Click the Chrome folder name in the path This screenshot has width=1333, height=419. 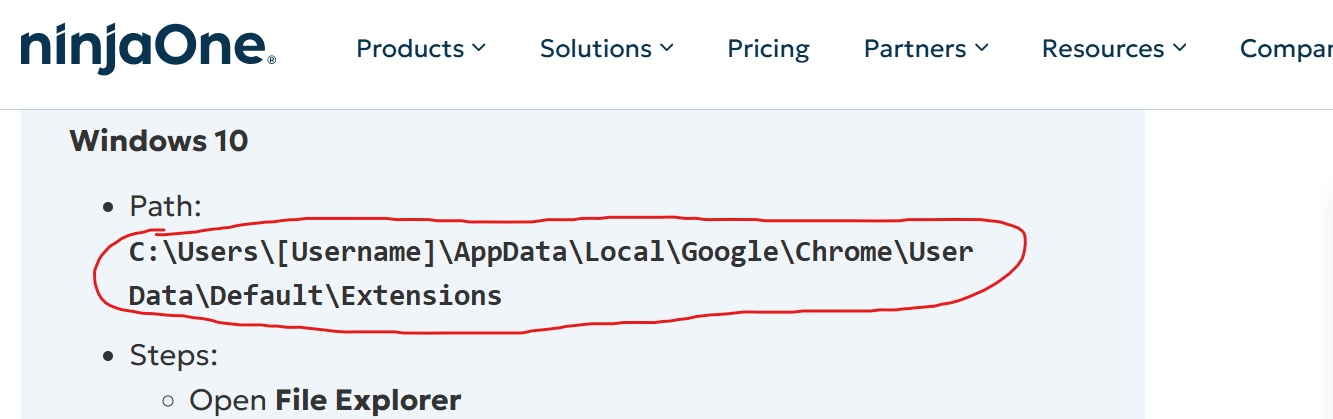point(844,251)
